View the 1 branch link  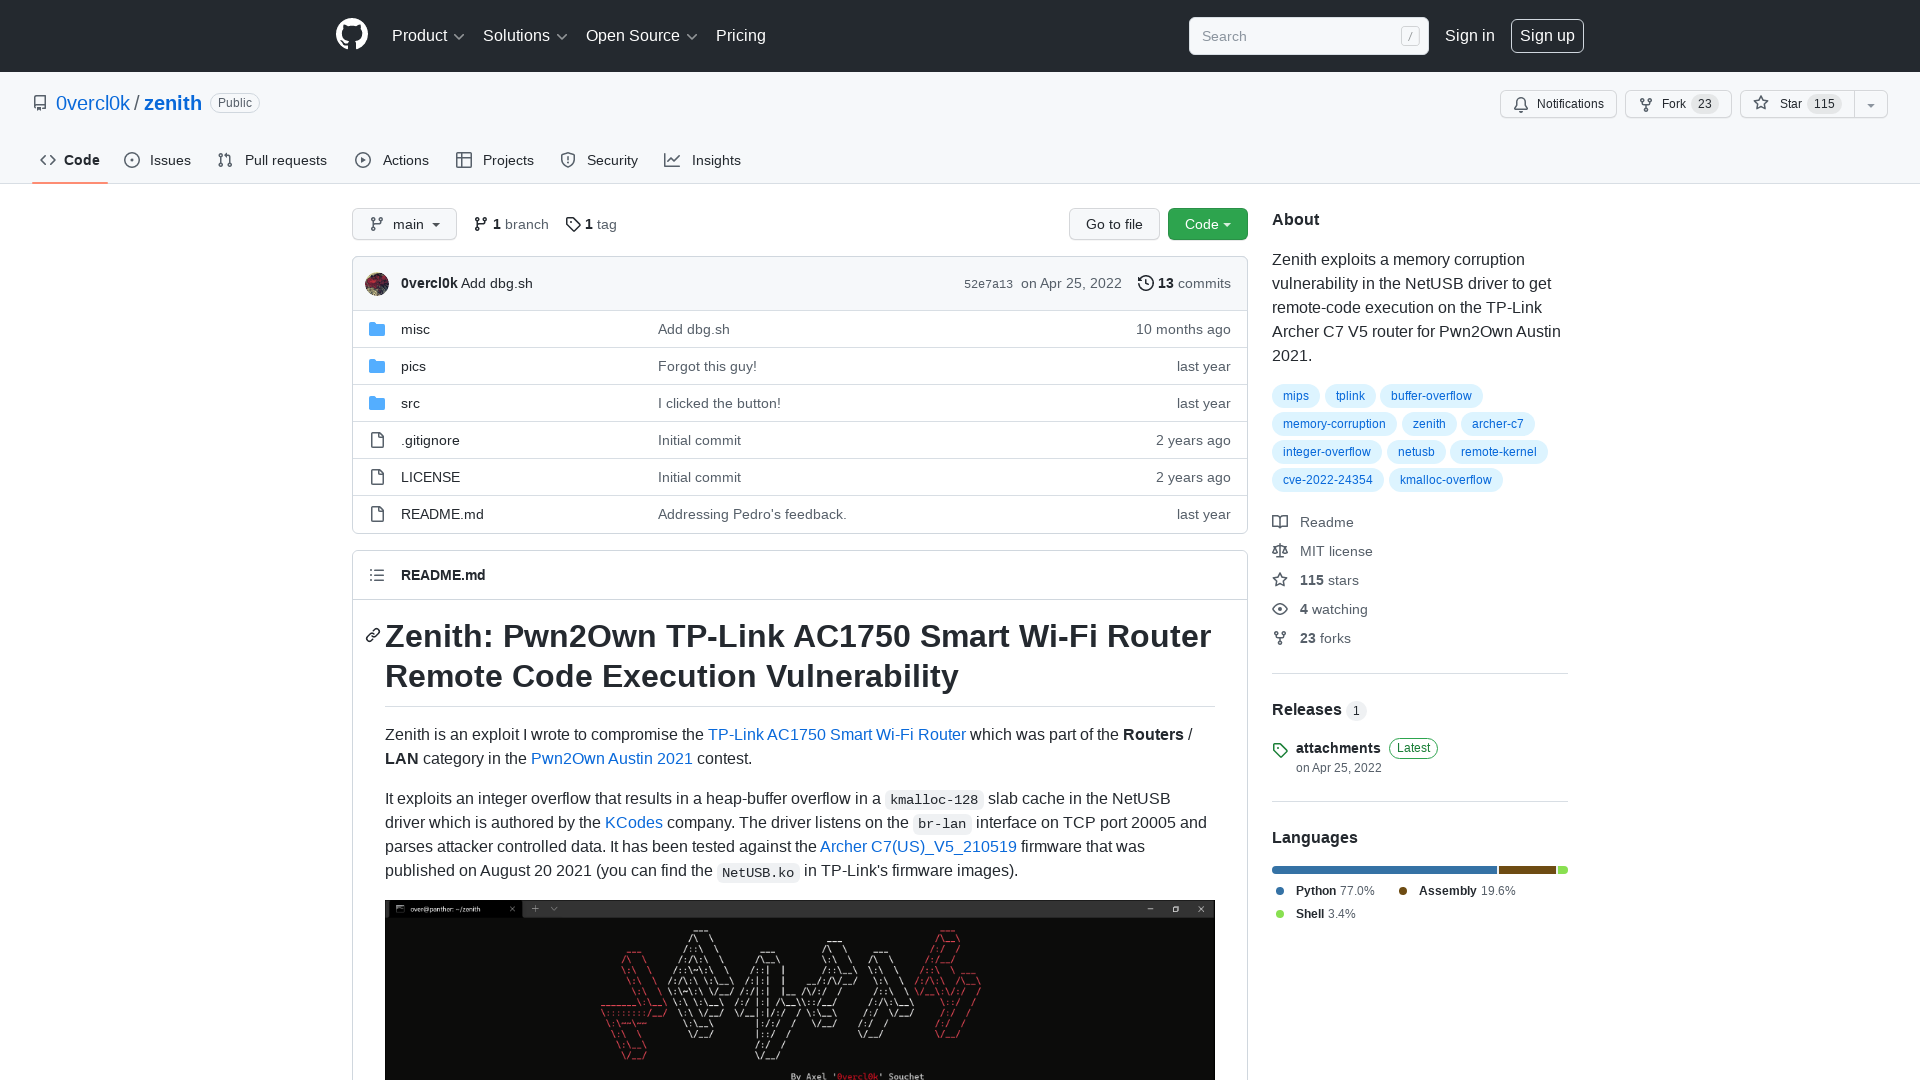pyautogui.click(x=511, y=224)
